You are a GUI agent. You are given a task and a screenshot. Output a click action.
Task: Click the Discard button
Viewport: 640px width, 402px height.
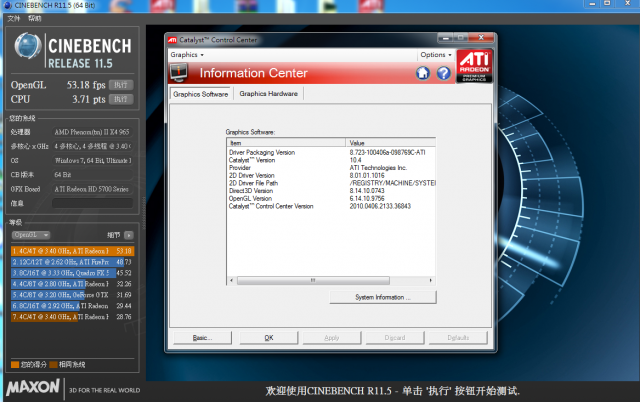(395, 338)
